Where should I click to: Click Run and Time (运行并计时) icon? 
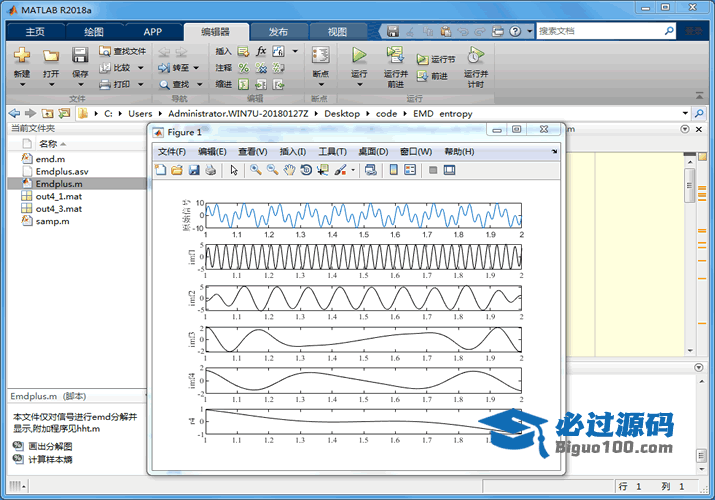pos(476,56)
